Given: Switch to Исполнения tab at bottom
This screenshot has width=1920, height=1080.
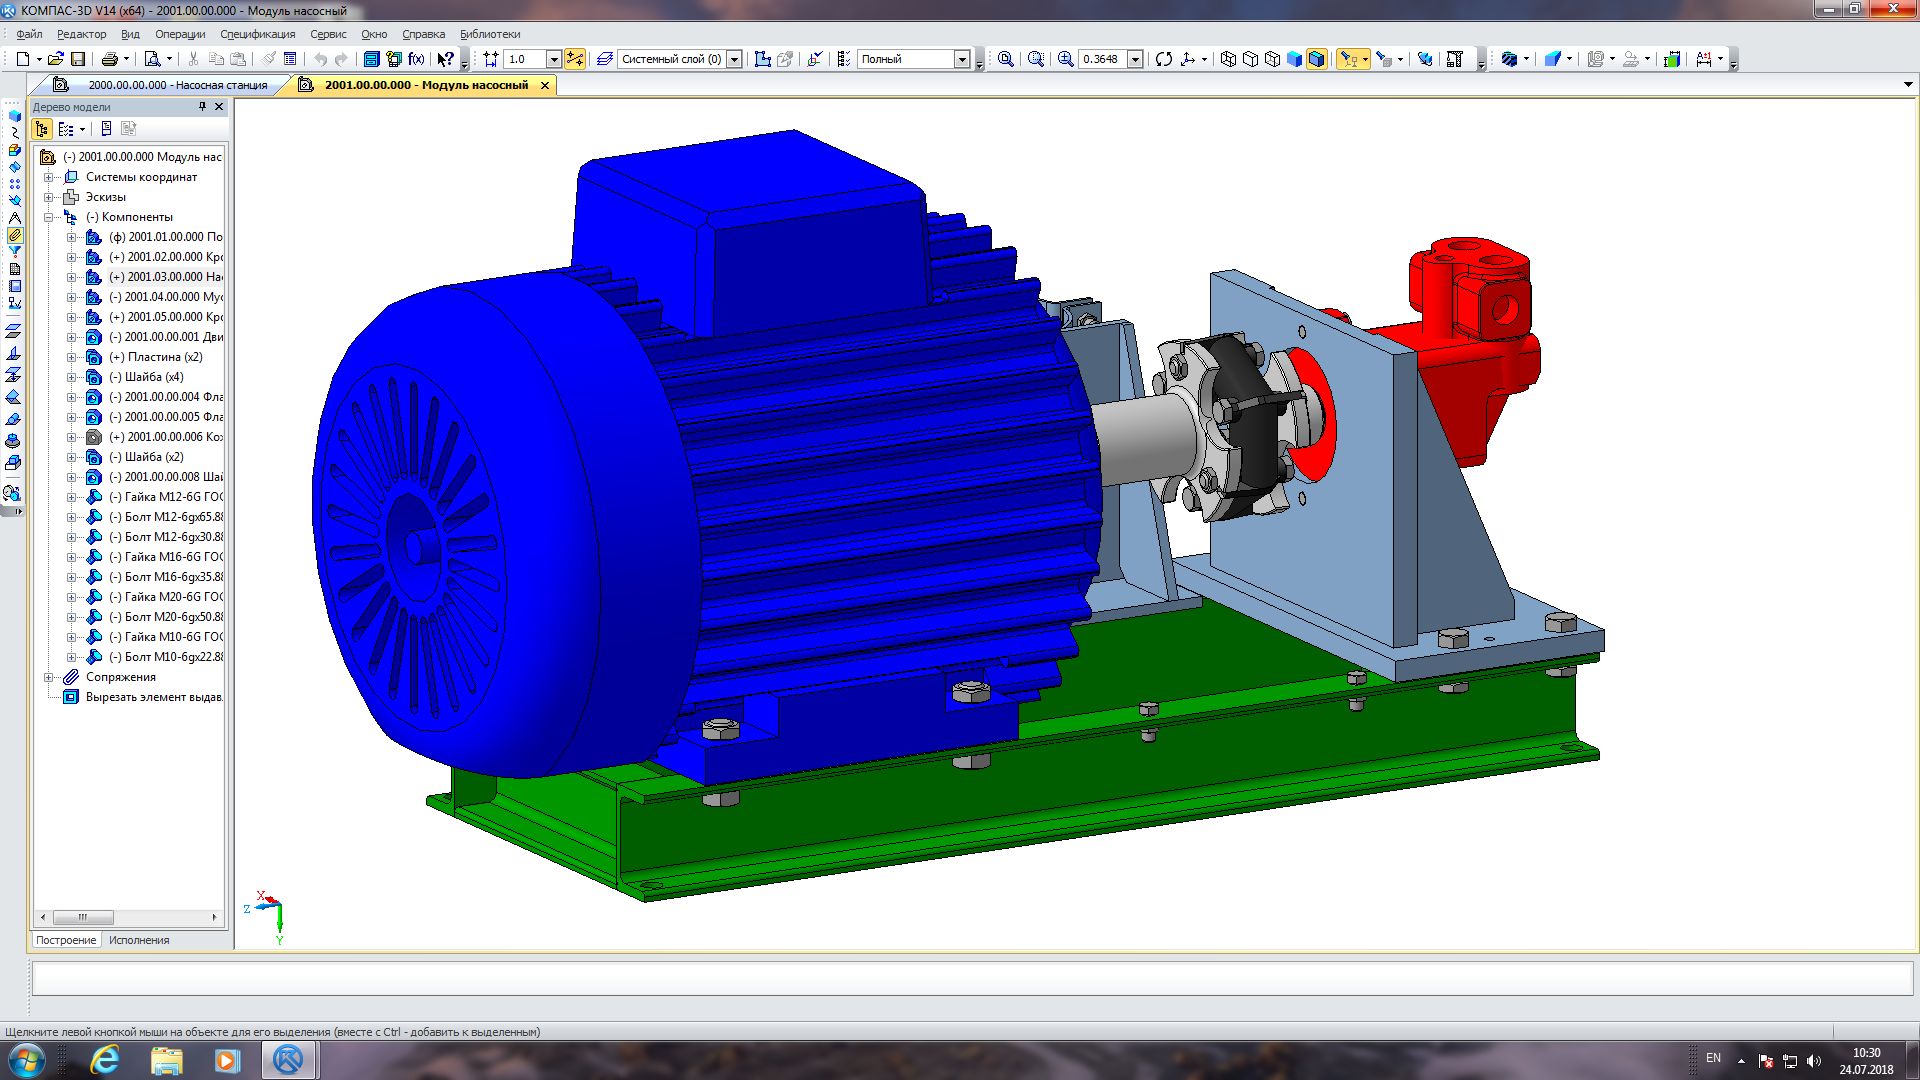Looking at the screenshot, I should coord(139,940).
